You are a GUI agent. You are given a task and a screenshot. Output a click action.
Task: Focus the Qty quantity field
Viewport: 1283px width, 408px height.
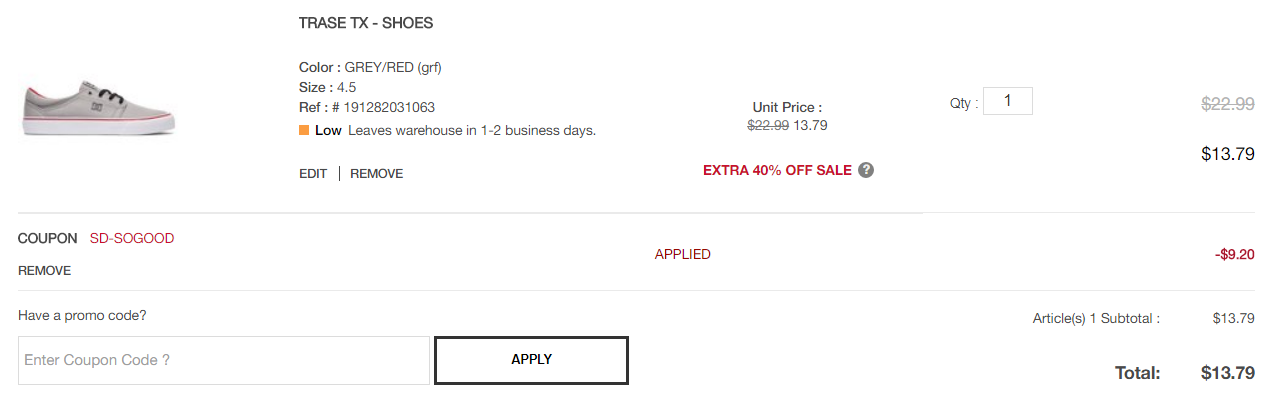click(1008, 101)
